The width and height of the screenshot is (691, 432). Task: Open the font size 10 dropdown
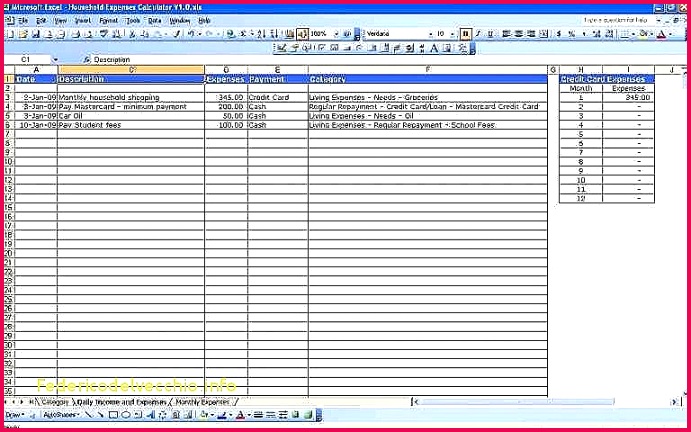tap(453, 34)
